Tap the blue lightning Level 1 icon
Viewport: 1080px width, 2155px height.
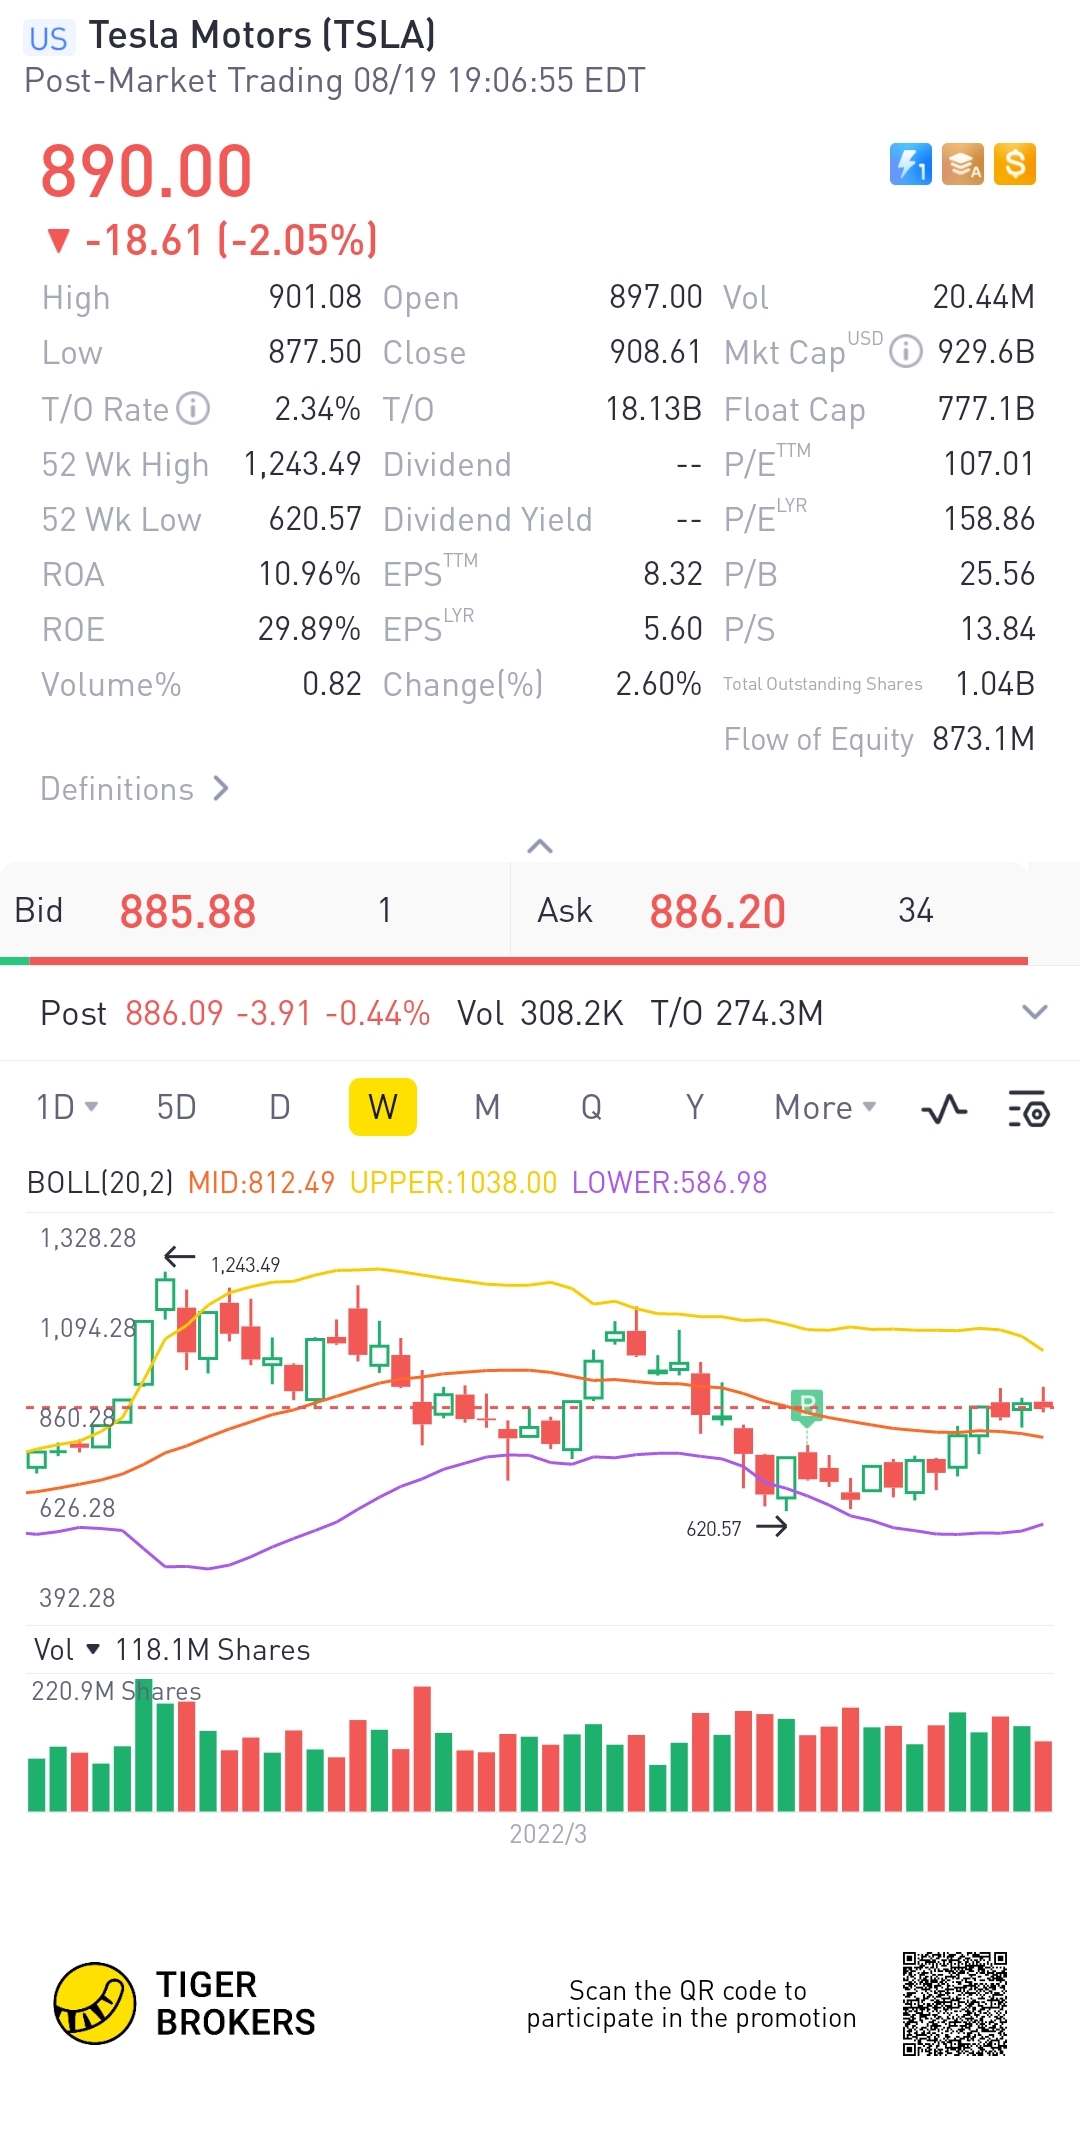tap(910, 164)
